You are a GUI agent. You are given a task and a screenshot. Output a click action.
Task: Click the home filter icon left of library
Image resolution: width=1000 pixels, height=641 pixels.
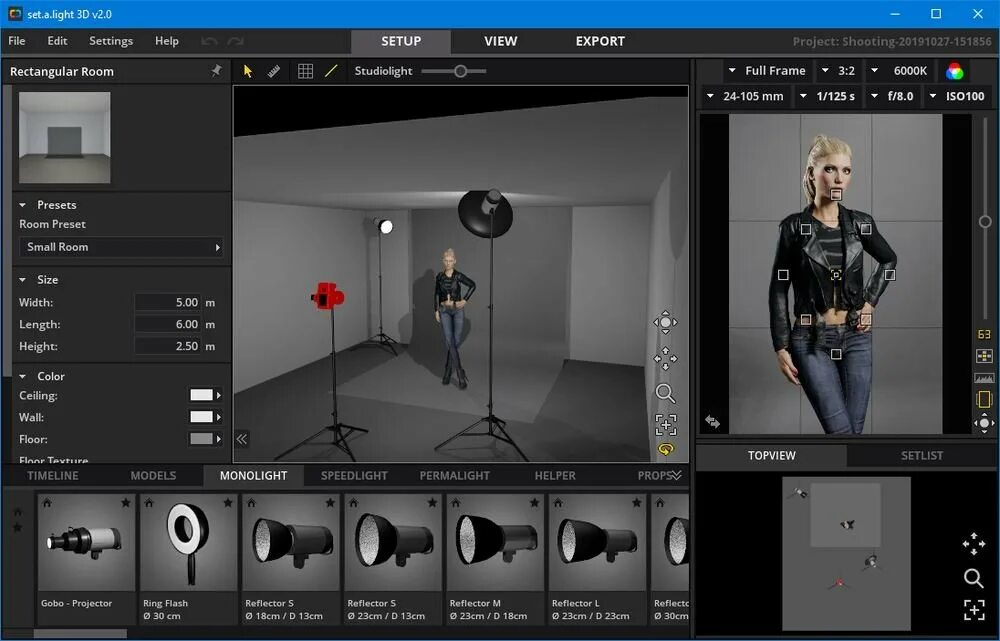[18, 512]
